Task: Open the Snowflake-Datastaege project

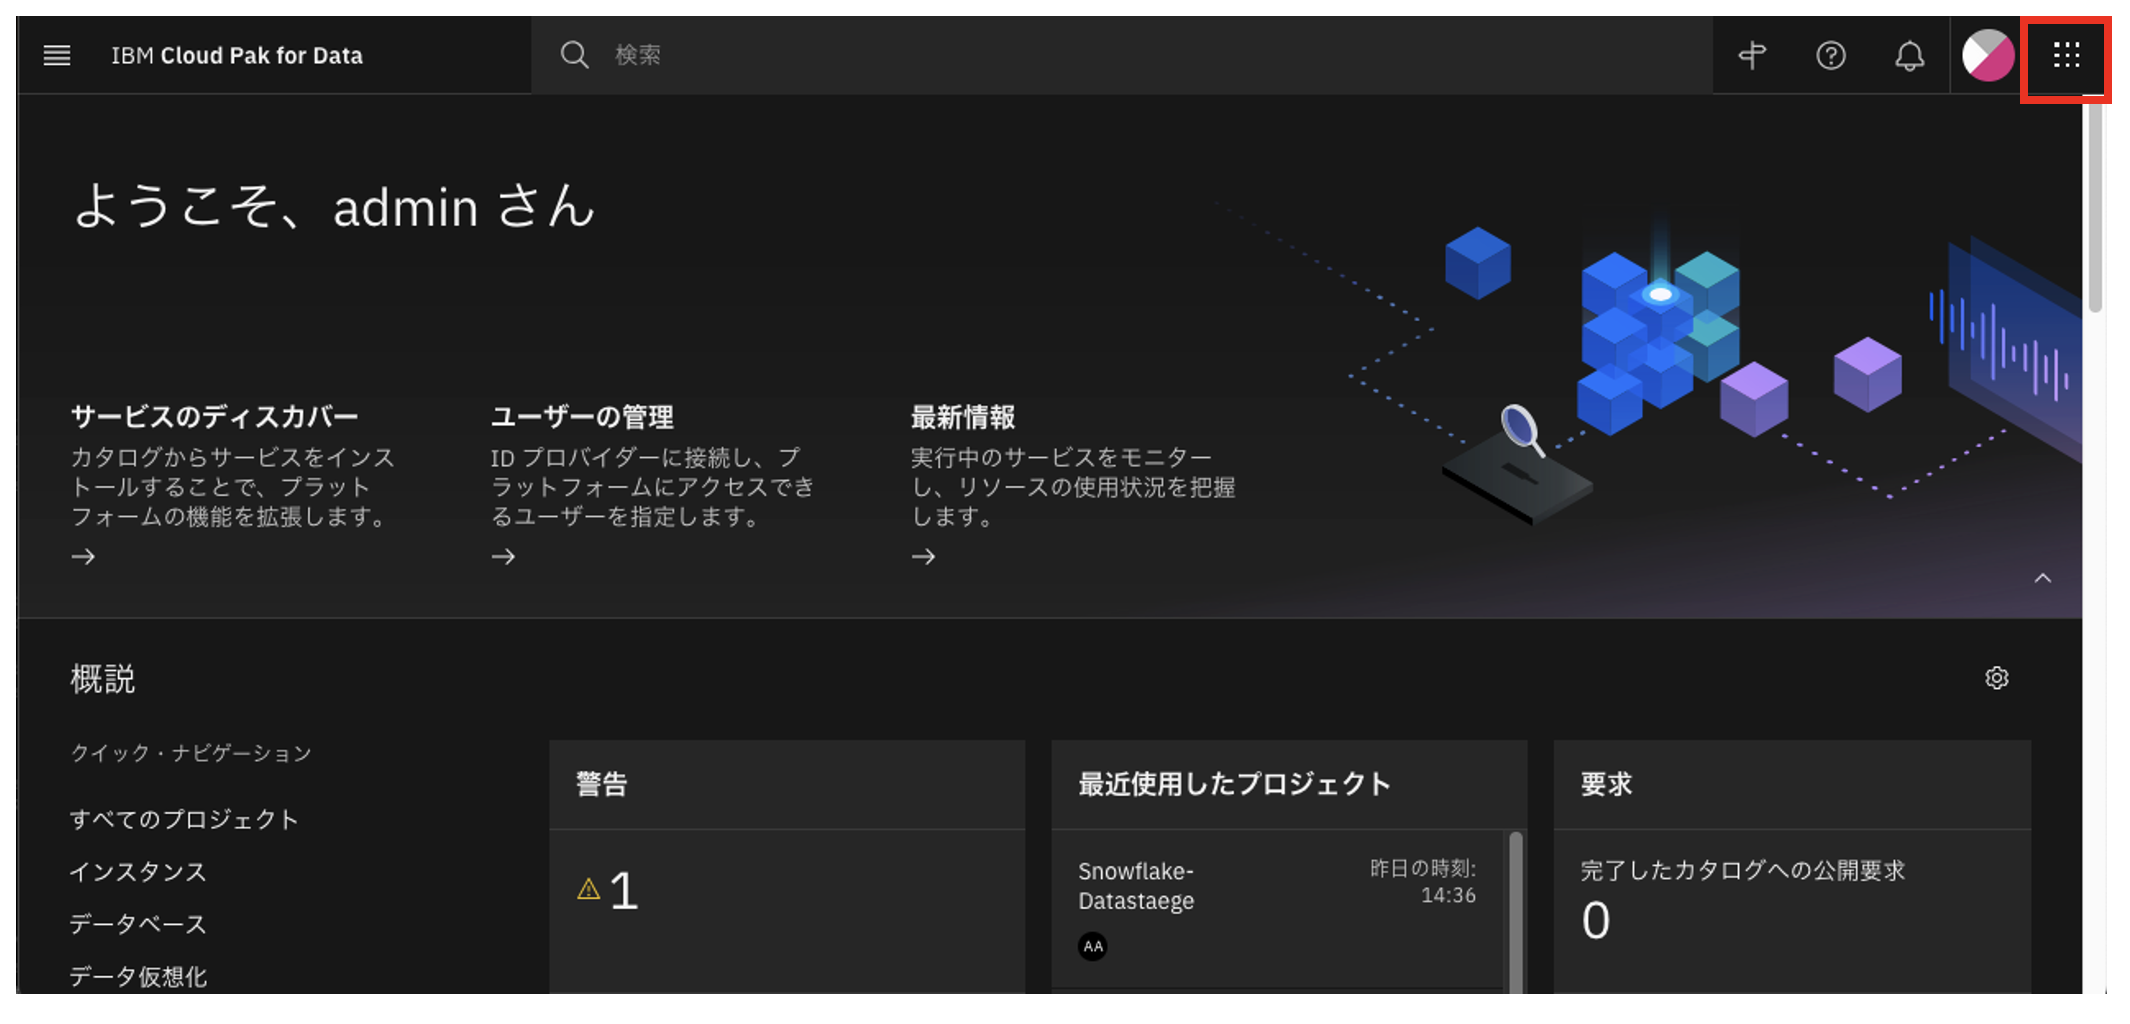Action: [1135, 886]
